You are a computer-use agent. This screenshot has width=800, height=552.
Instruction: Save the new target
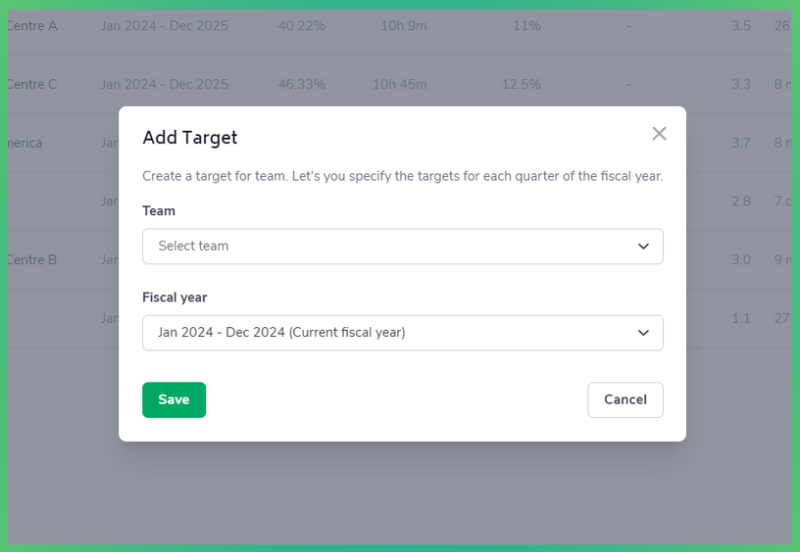(x=174, y=400)
